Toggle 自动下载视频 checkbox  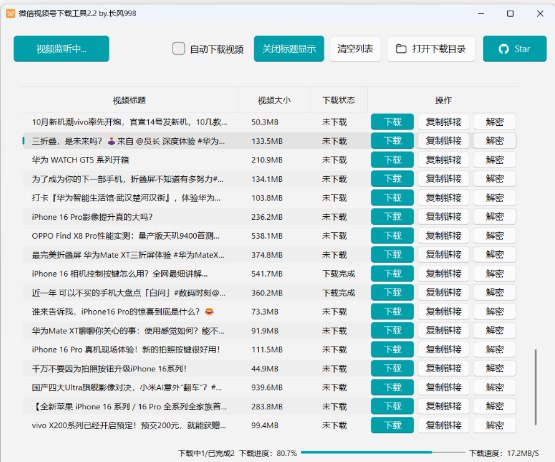pos(178,49)
